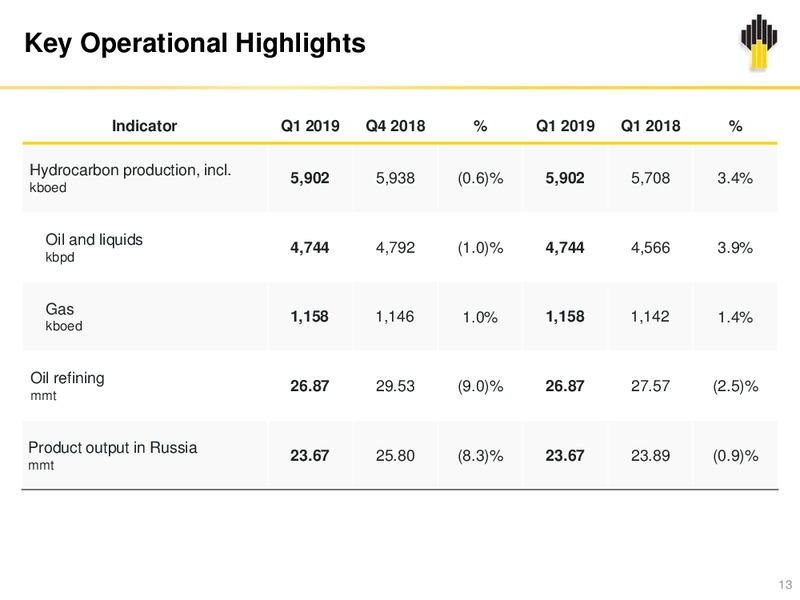Screen dimensions: 800x600
Task: Click the 'kboed' unit under Gas
Action: (x=64, y=326)
